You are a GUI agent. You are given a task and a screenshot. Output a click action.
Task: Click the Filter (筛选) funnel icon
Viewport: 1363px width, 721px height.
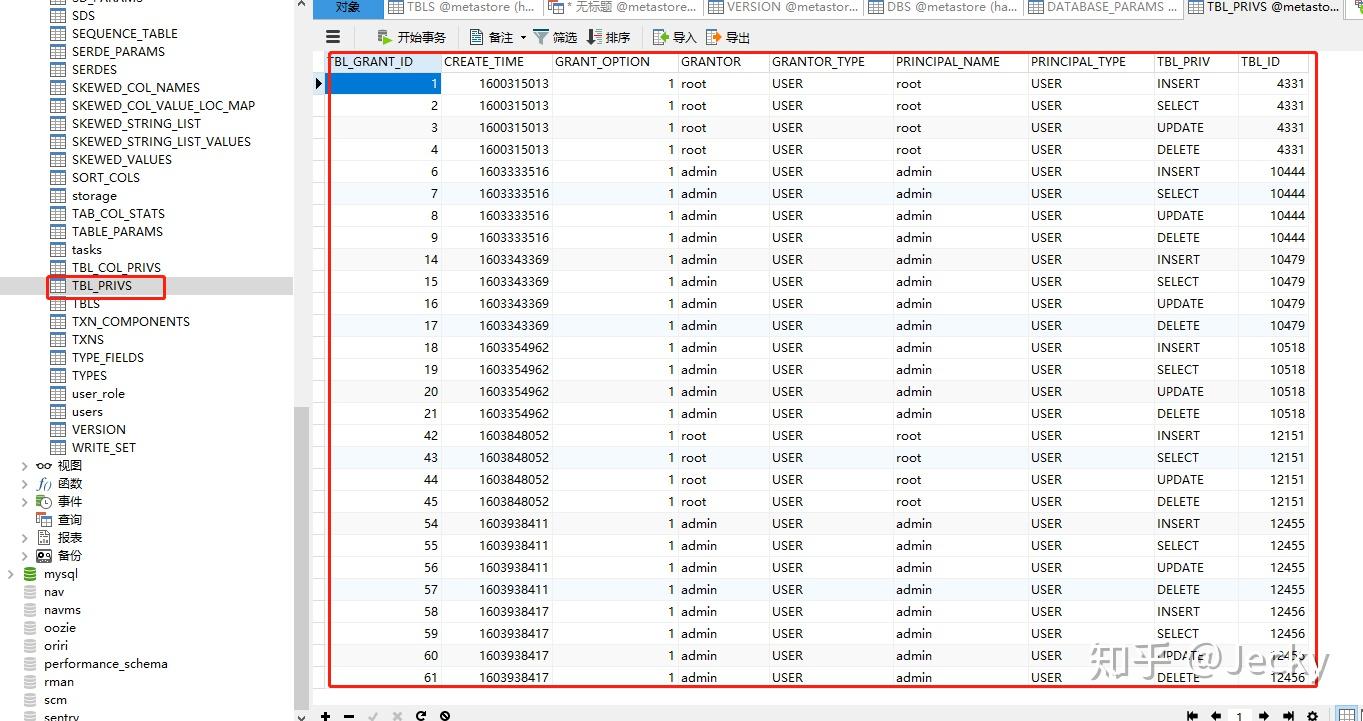[x=541, y=37]
